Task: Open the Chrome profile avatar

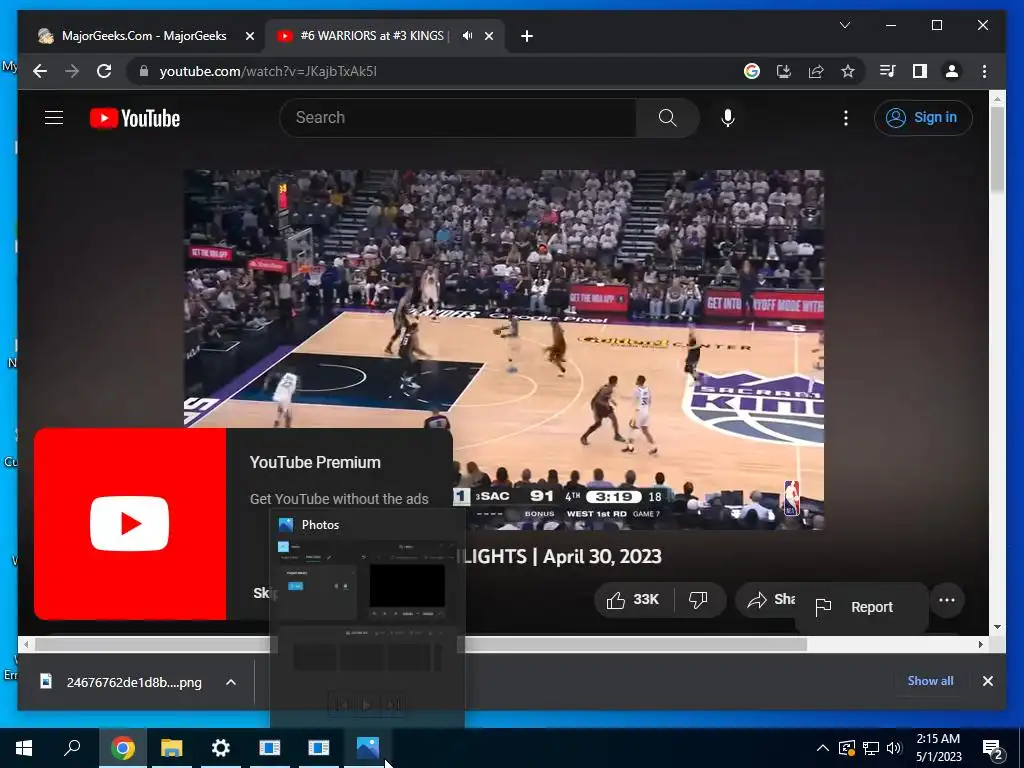Action: (x=952, y=71)
